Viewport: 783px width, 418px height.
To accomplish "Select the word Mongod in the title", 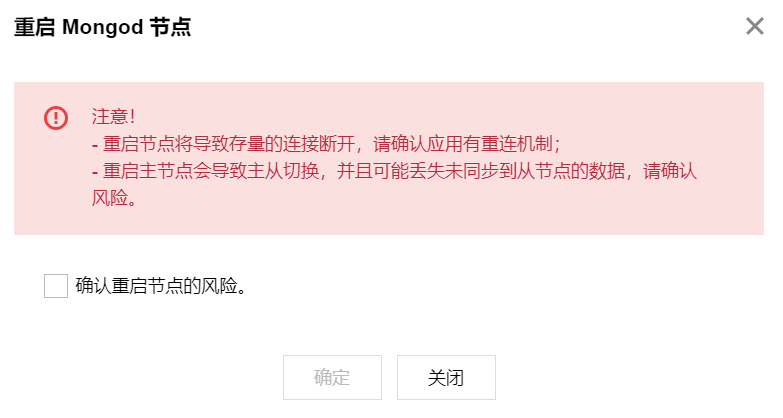I will tap(102, 27).
